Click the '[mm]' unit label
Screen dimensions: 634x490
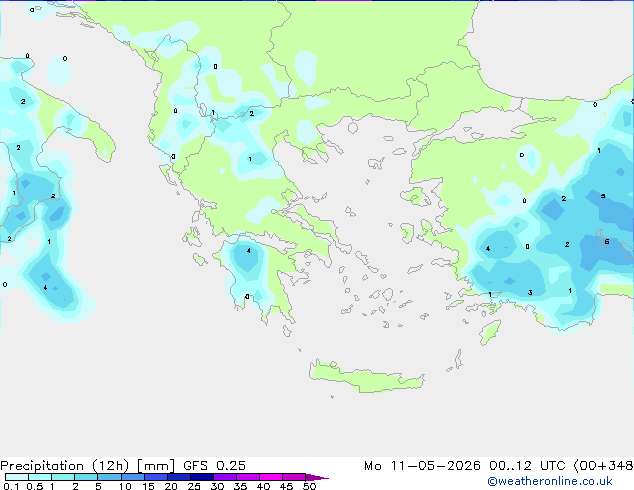156,466
